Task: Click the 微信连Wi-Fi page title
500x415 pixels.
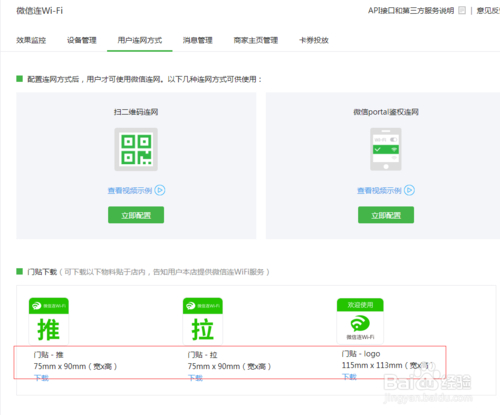Action: (40, 11)
